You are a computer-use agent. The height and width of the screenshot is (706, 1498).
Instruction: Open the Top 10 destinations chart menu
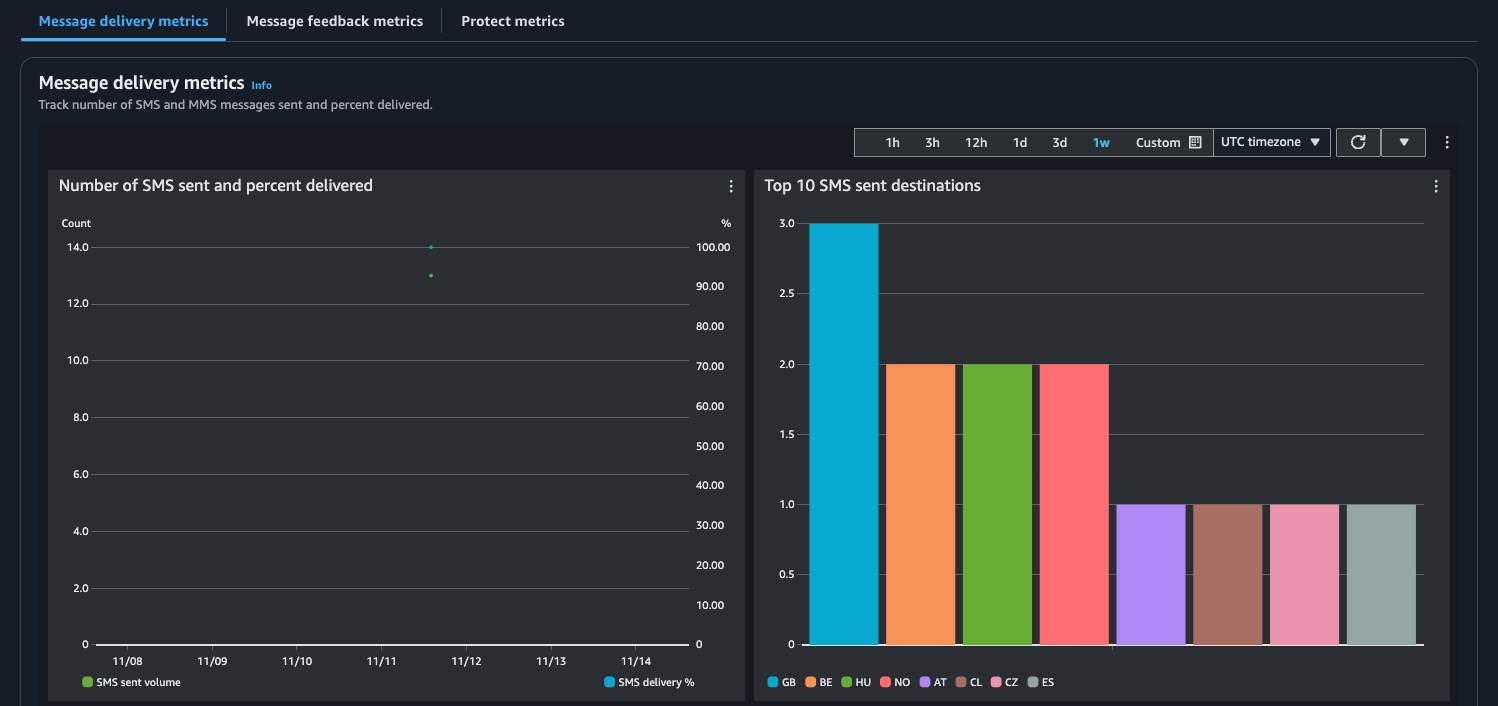[1436, 186]
